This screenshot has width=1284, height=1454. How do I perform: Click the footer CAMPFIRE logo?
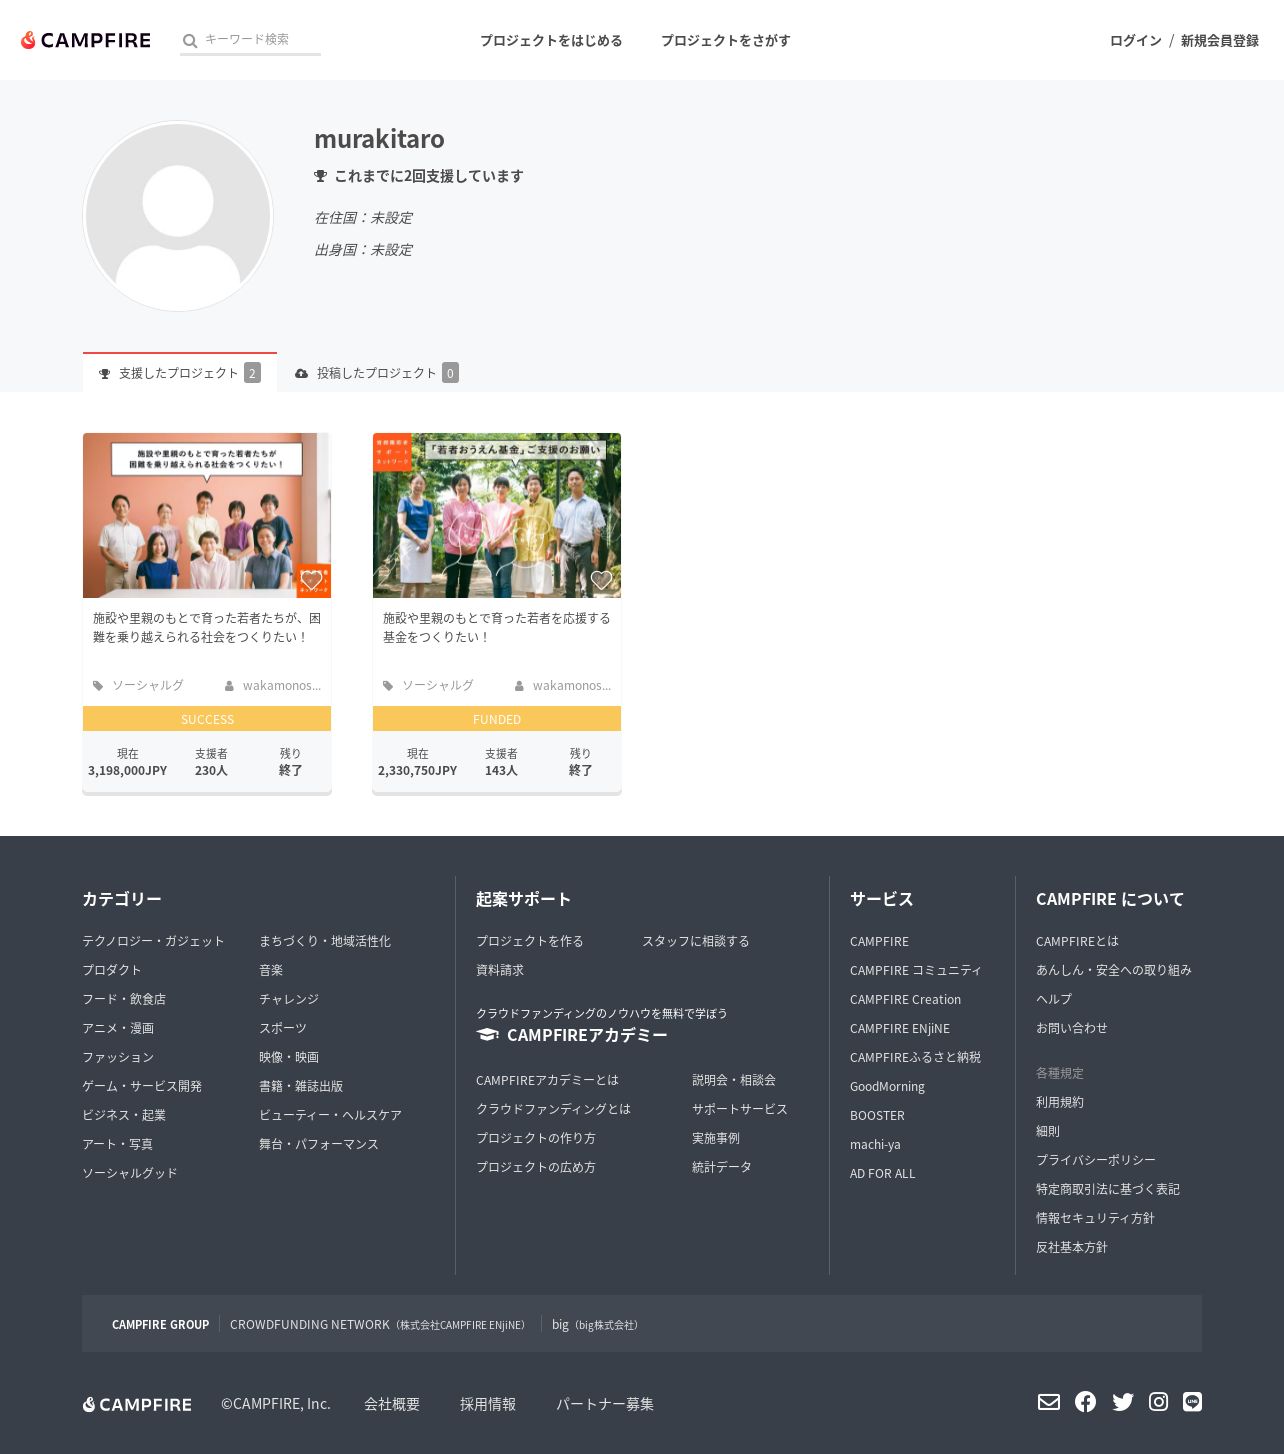(x=137, y=1404)
